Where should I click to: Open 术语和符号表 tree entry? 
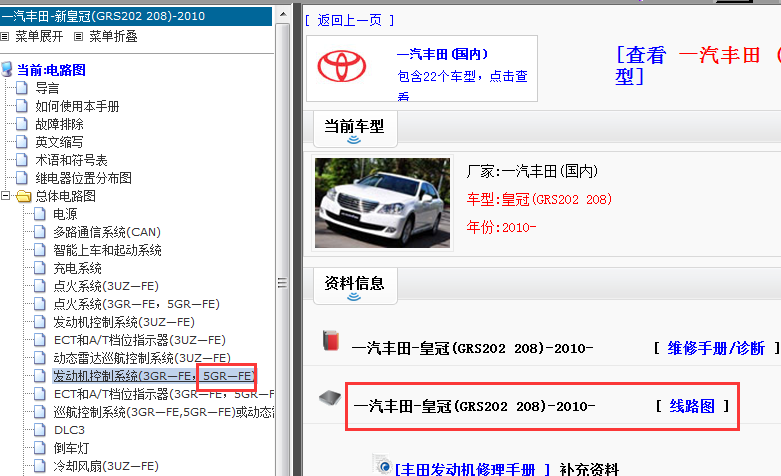point(71,160)
